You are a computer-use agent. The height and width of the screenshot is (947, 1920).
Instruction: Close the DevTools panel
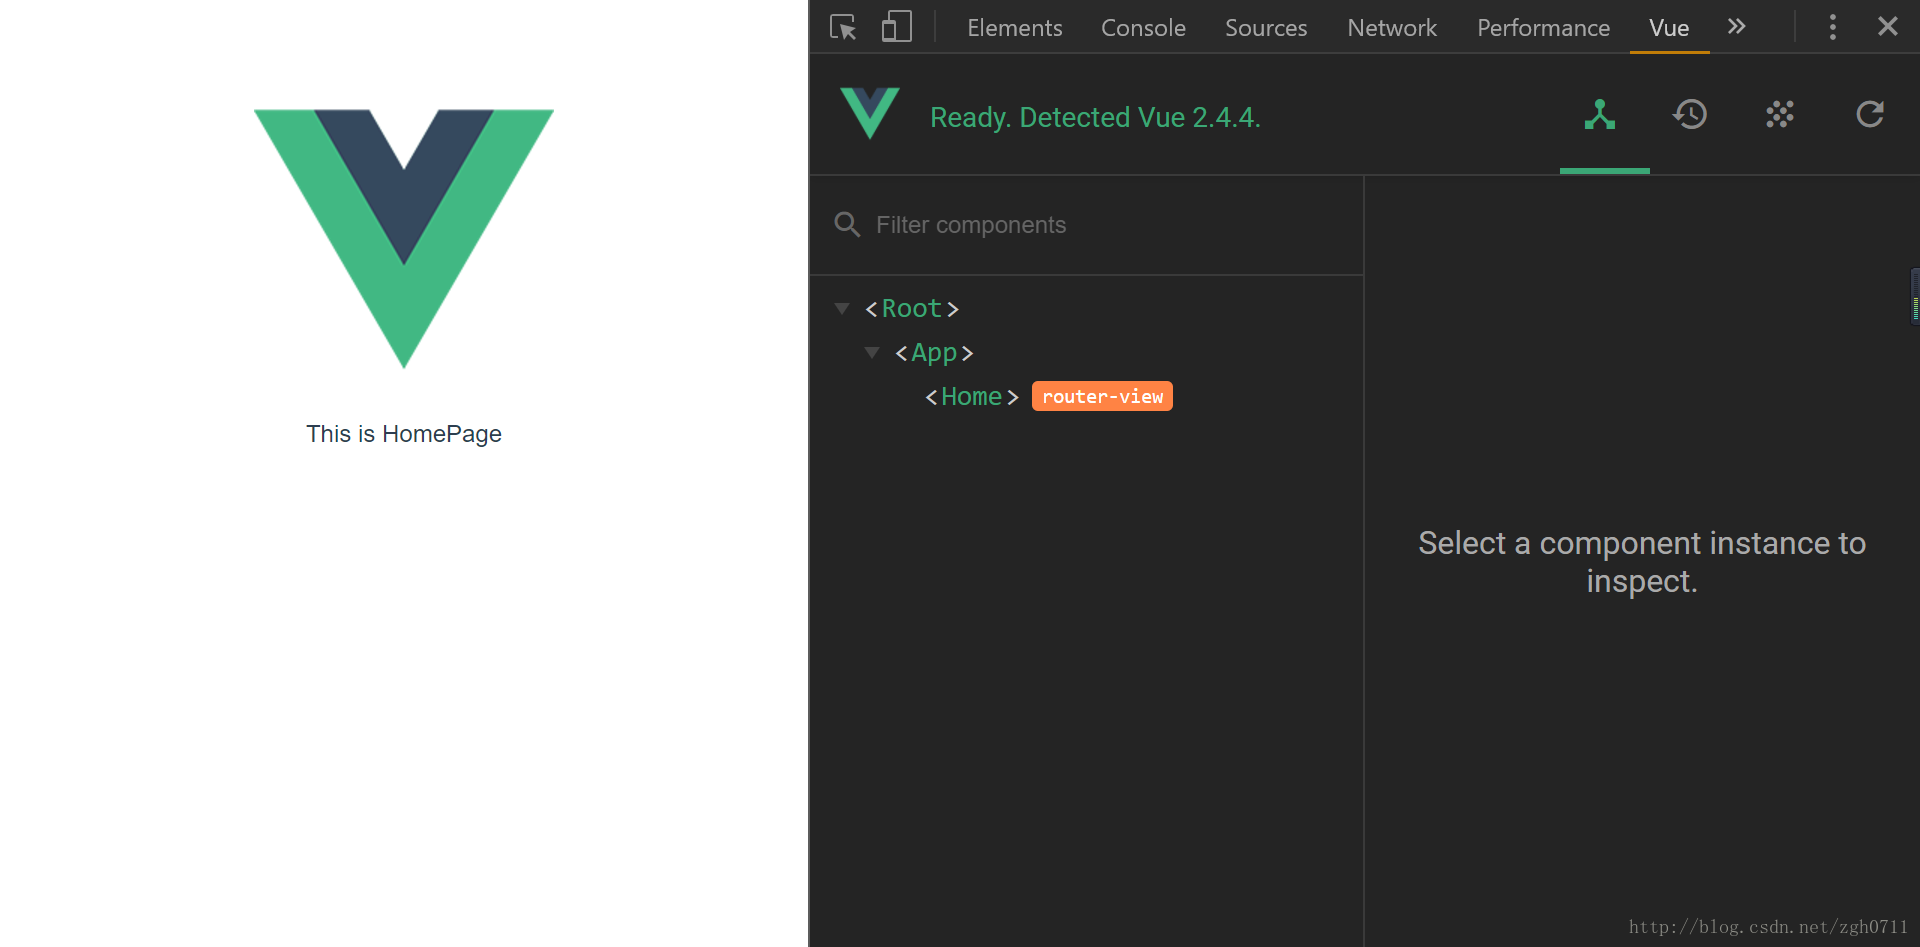click(1888, 27)
